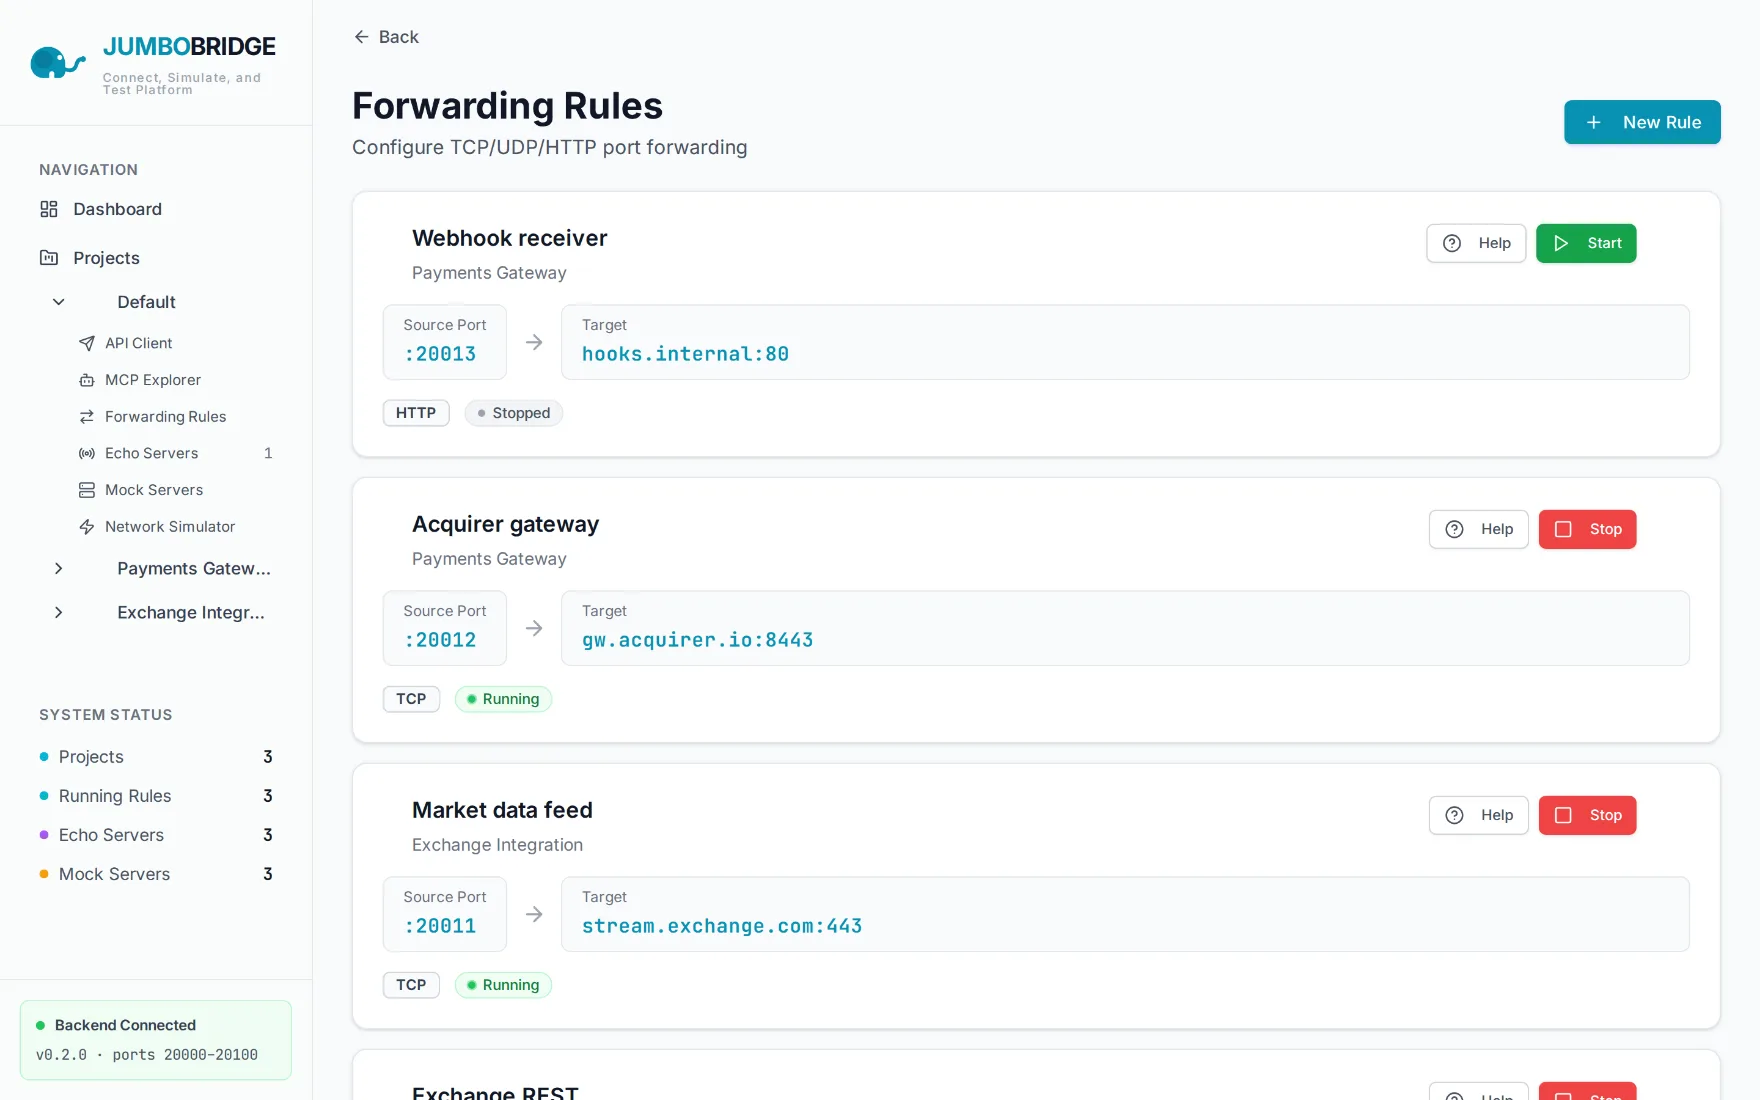Click the stop square icon on Acquirer gateway

(x=1563, y=529)
